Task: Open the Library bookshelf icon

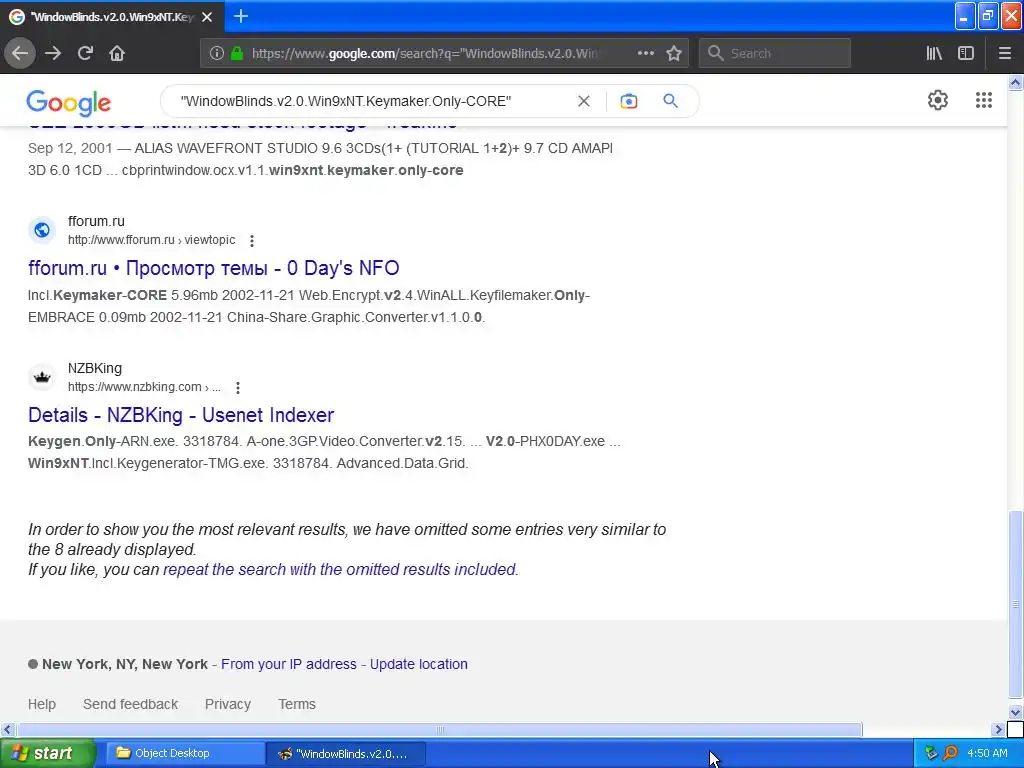Action: click(x=934, y=54)
